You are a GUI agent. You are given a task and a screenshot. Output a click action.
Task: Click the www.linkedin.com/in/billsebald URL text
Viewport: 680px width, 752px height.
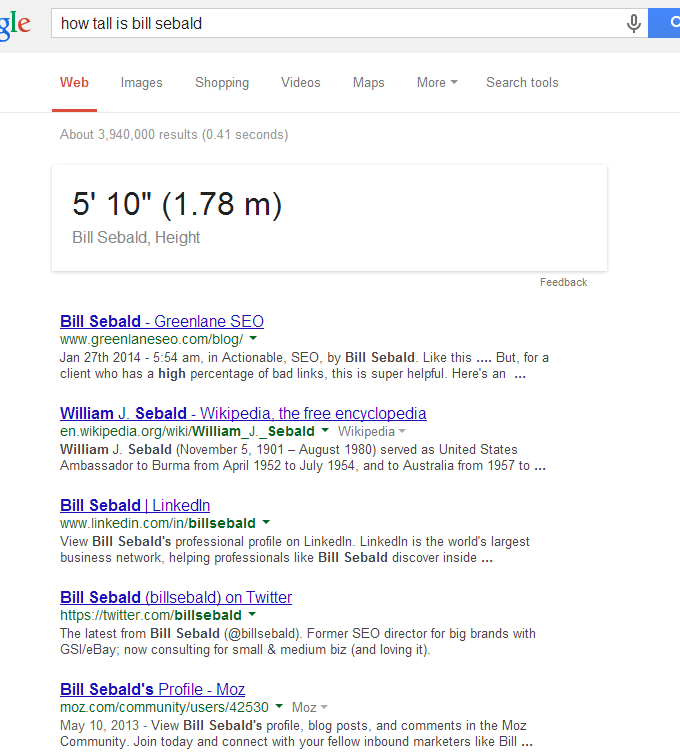pos(158,523)
